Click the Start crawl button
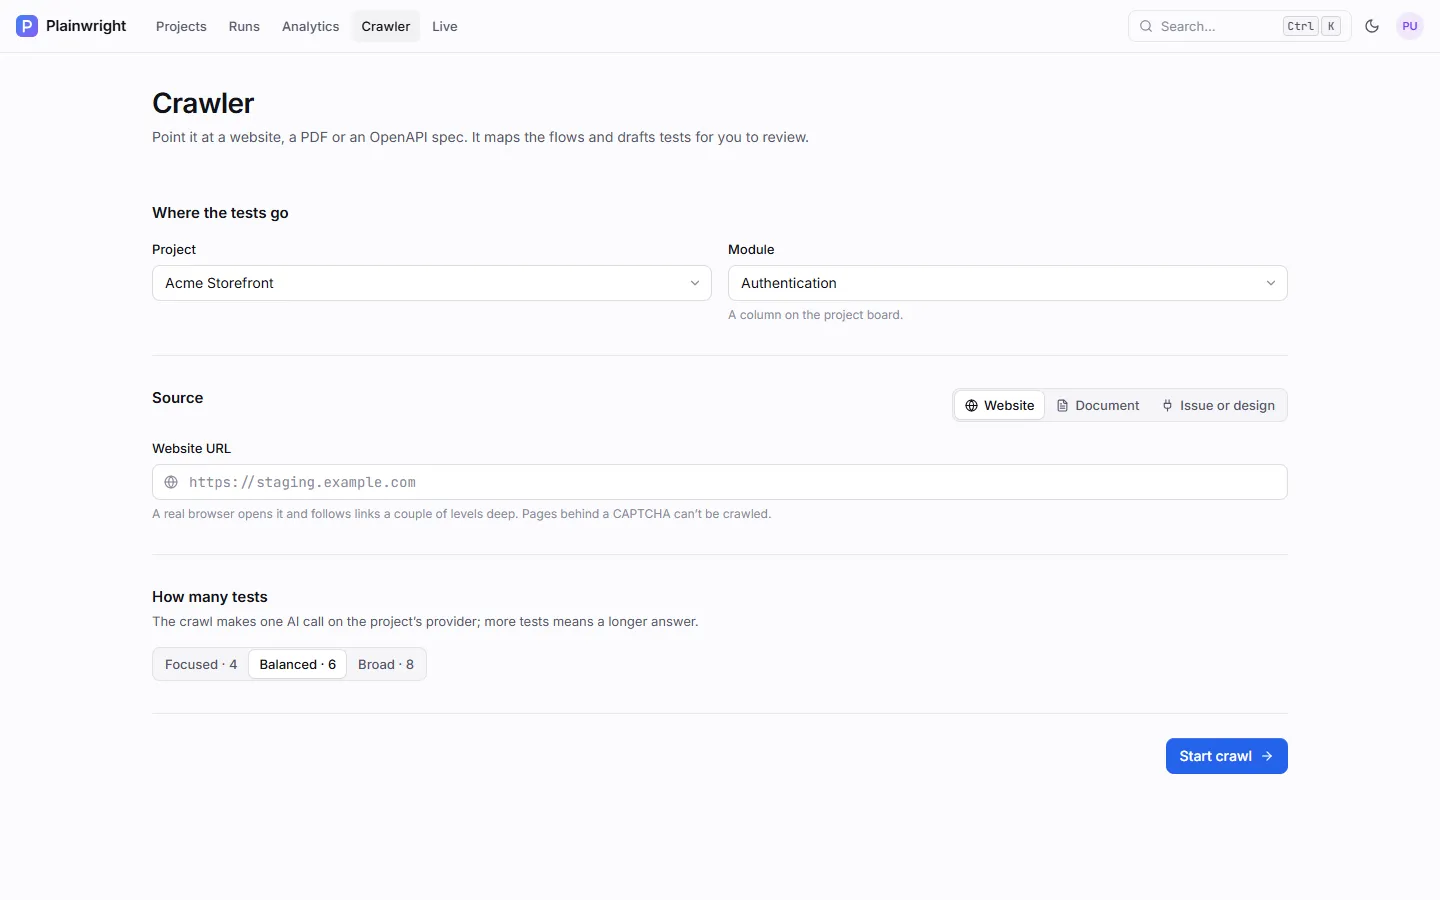The width and height of the screenshot is (1440, 900). point(1227,756)
